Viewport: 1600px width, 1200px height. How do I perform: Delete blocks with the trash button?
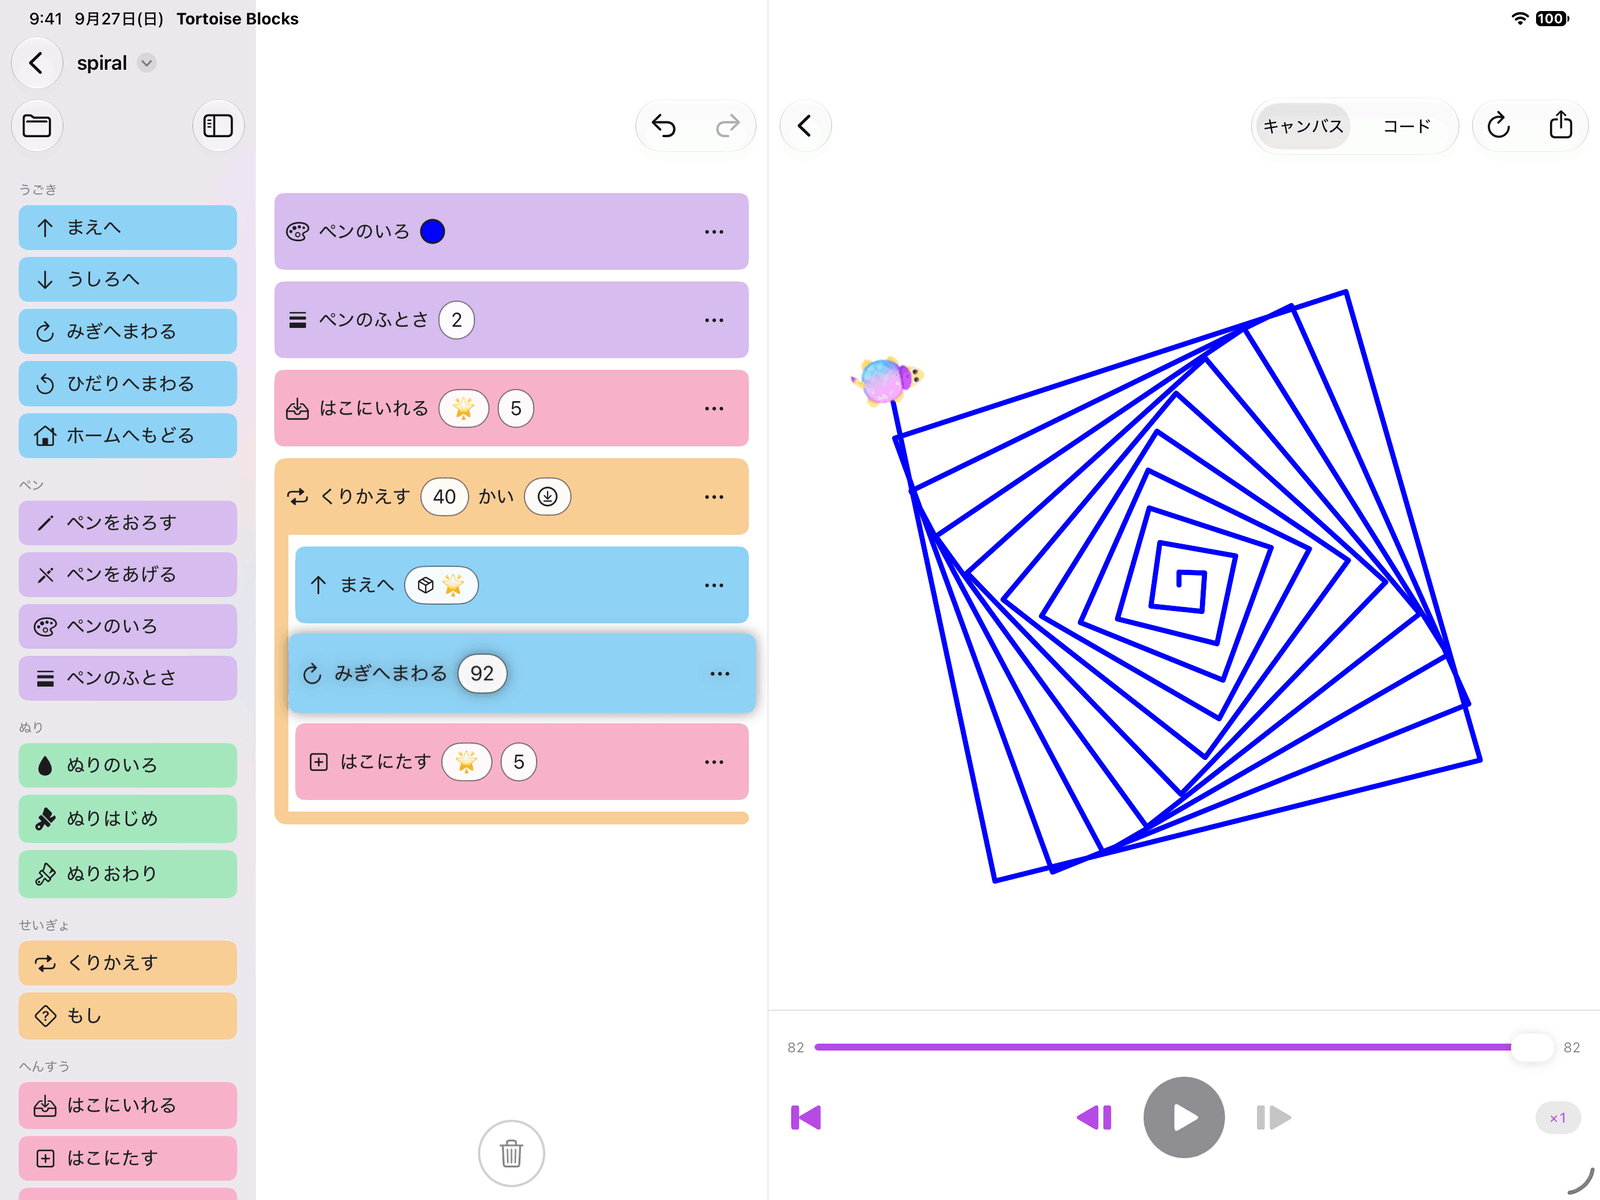(x=511, y=1153)
